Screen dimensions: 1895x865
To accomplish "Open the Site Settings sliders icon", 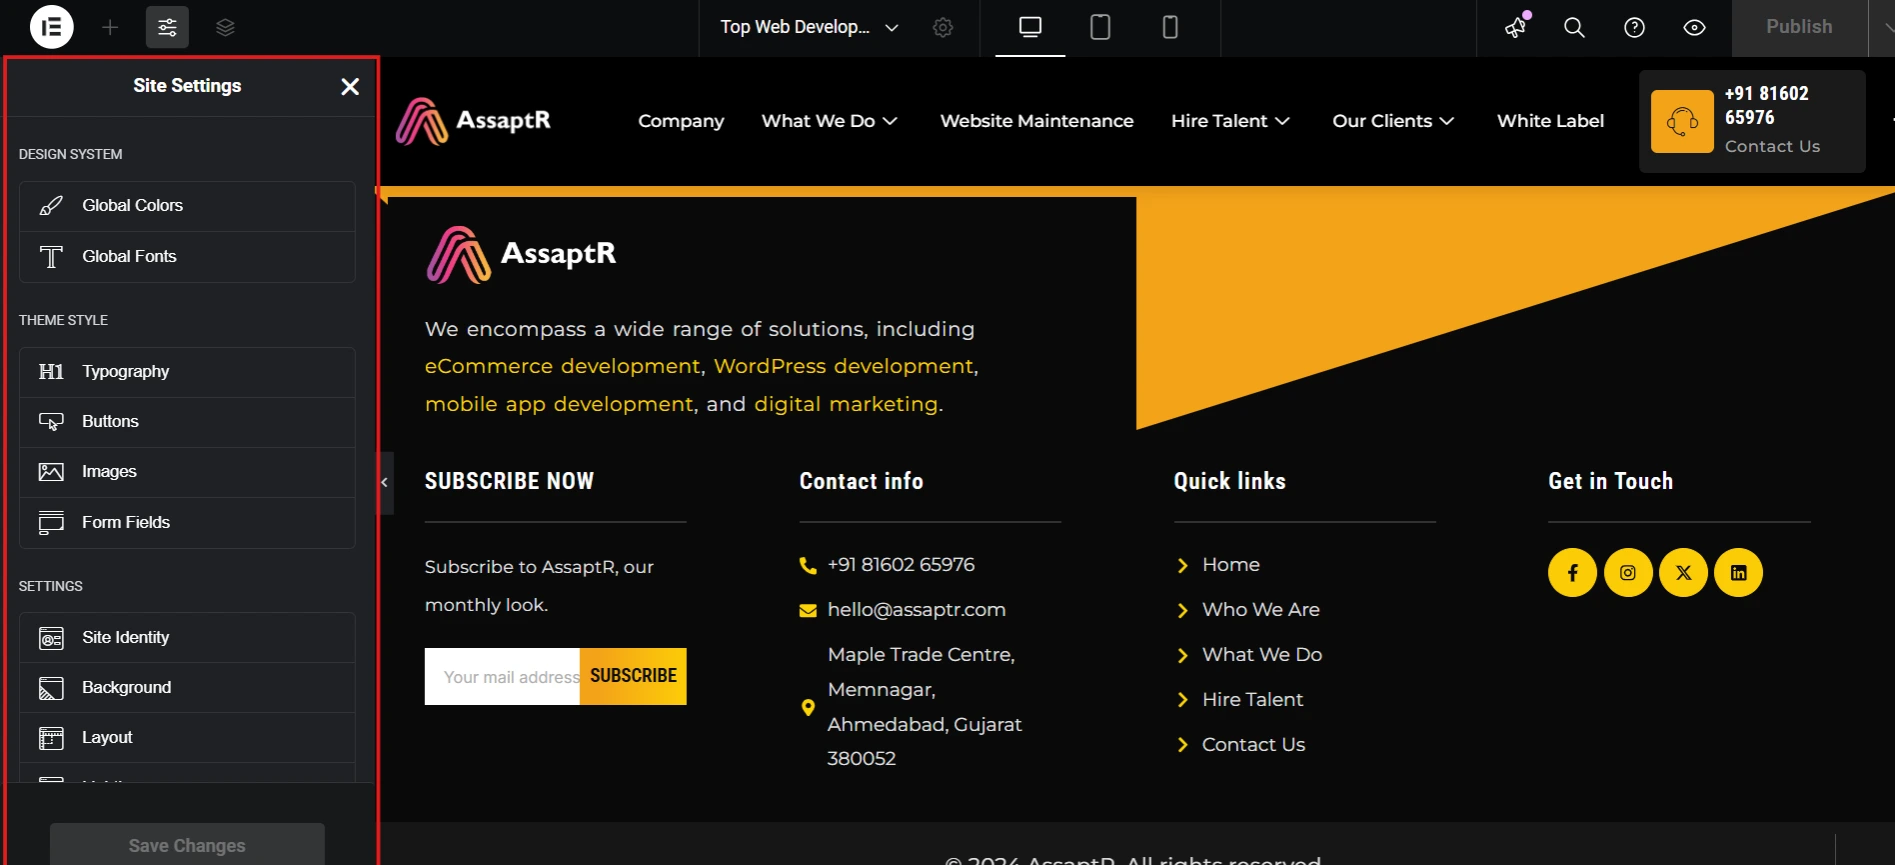I will pos(167,27).
